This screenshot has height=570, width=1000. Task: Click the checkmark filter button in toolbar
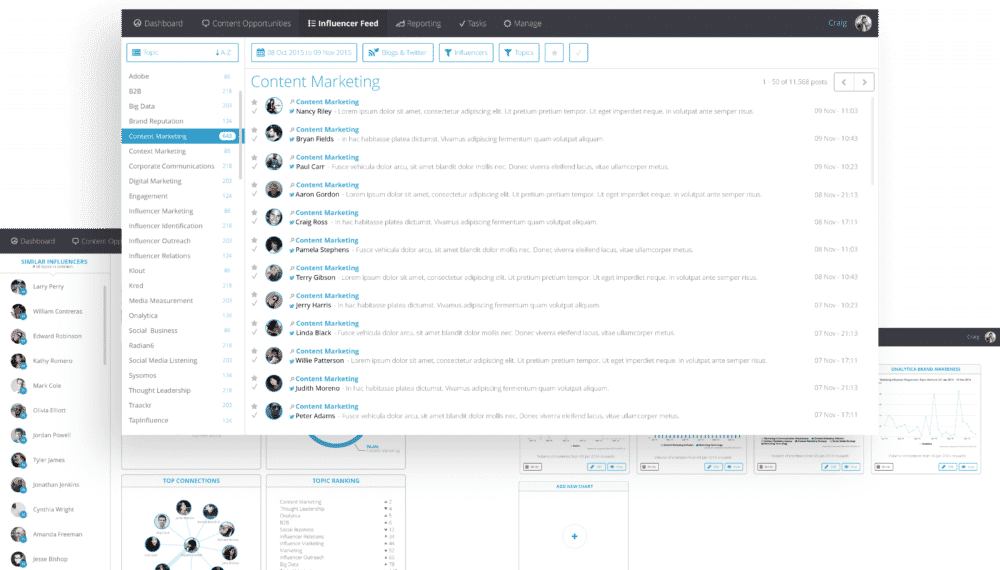578,52
